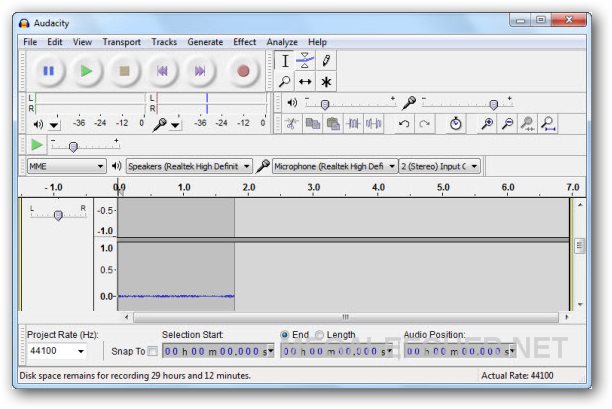Click the Redo arrow icon
The image size is (612, 409).
coord(424,124)
